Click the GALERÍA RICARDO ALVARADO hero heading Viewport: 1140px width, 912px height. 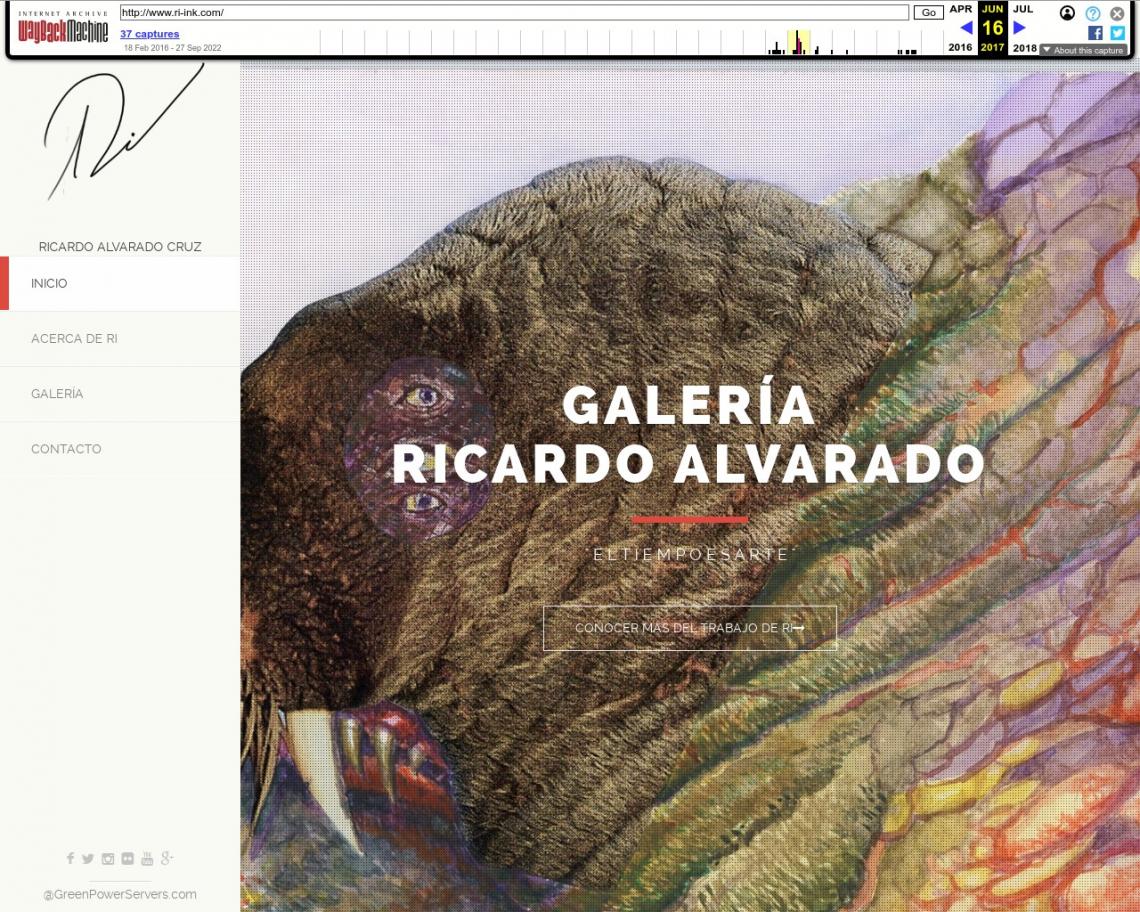689,435
